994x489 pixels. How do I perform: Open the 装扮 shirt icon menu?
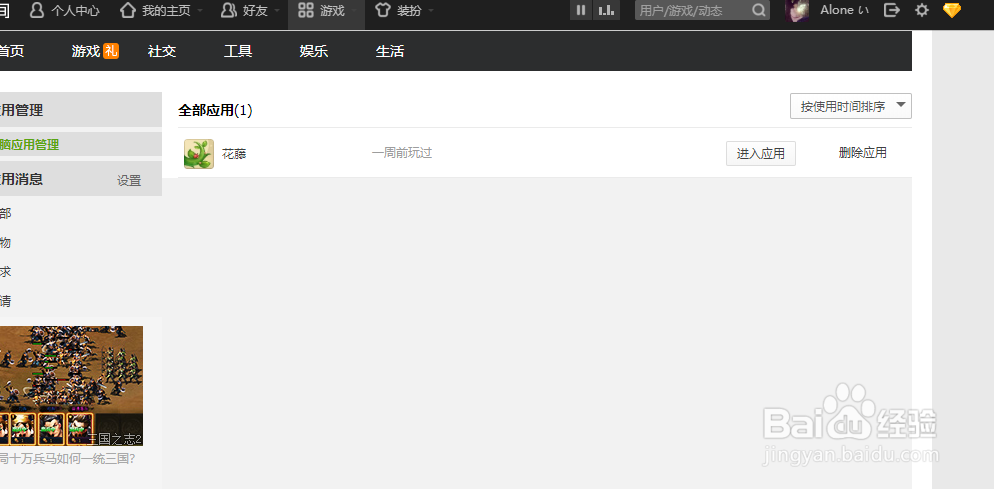(383, 10)
